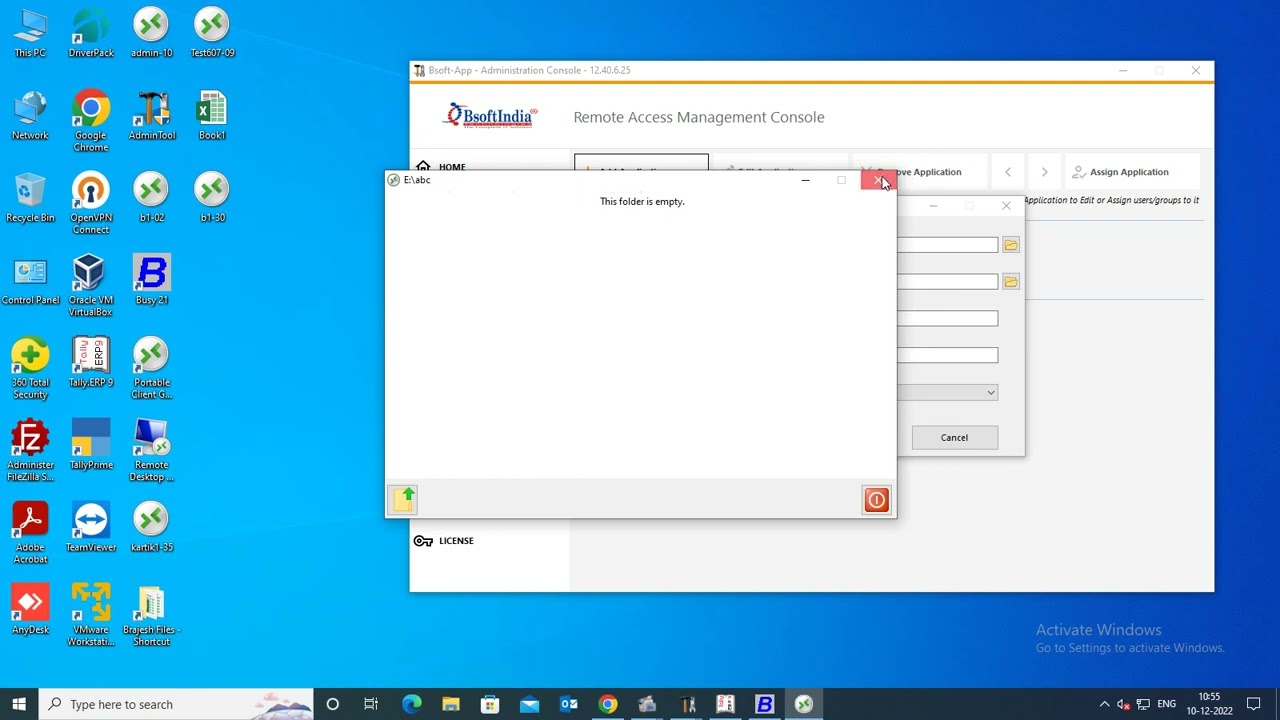Image resolution: width=1280 pixels, height=720 pixels.
Task: Click the fourth text field in the dialog
Action: (x=948, y=356)
